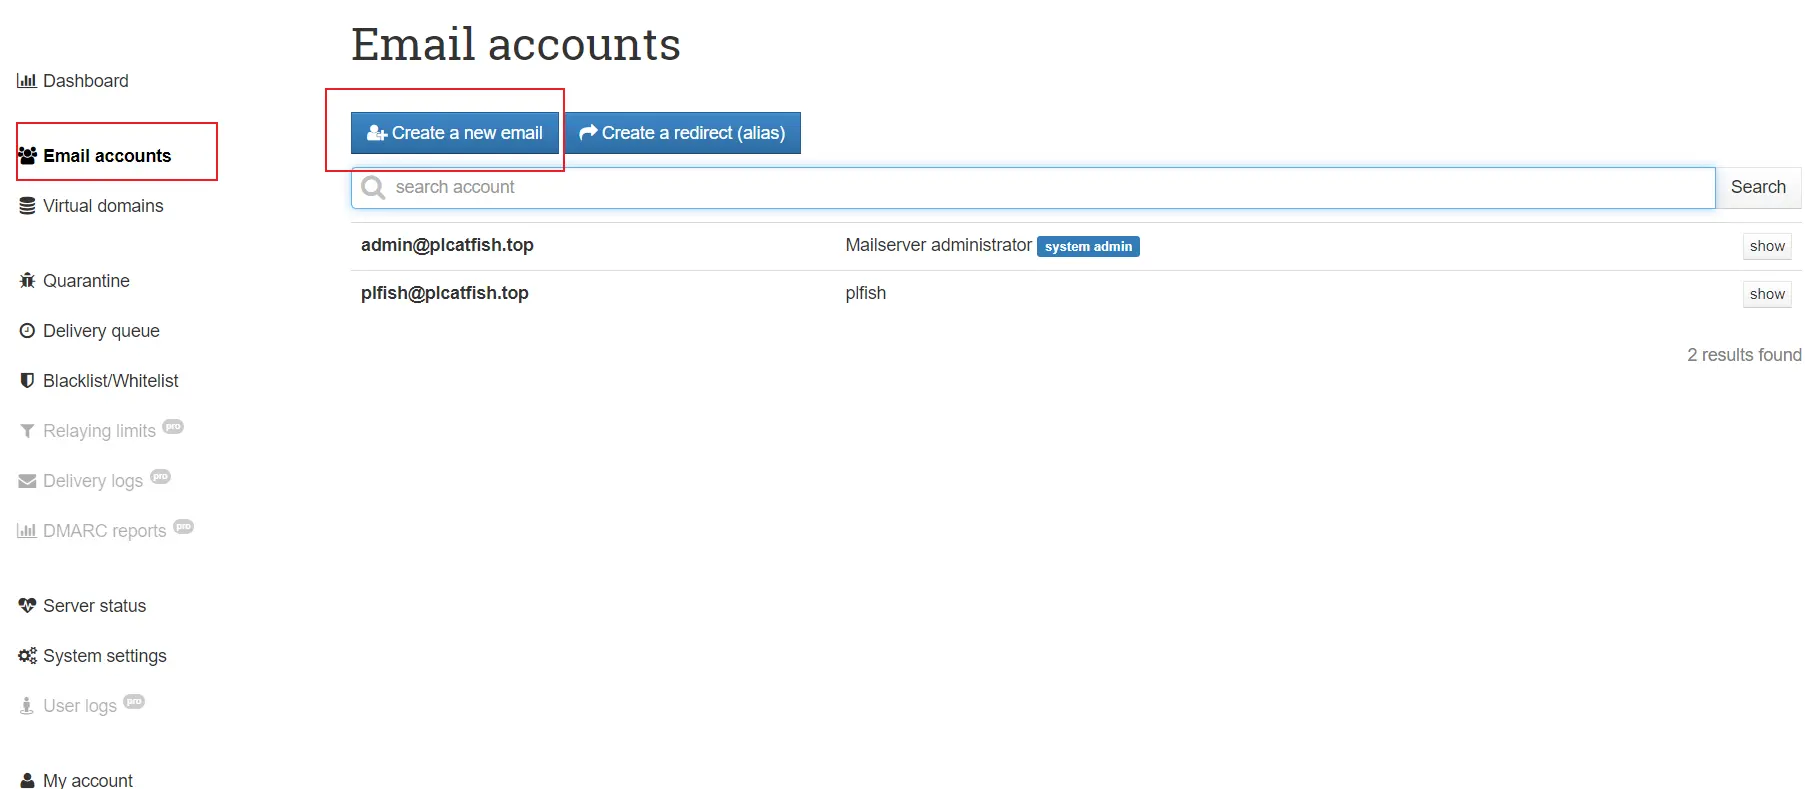Click Create a redirect (alias) button
Viewport: 1805px width, 789px height.
pos(683,133)
